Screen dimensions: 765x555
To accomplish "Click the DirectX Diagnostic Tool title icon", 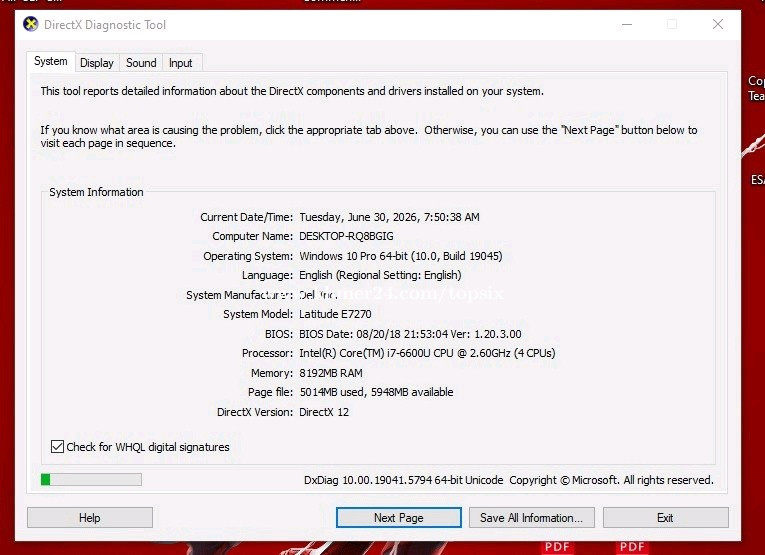I will pyautogui.click(x=30, y=24).
